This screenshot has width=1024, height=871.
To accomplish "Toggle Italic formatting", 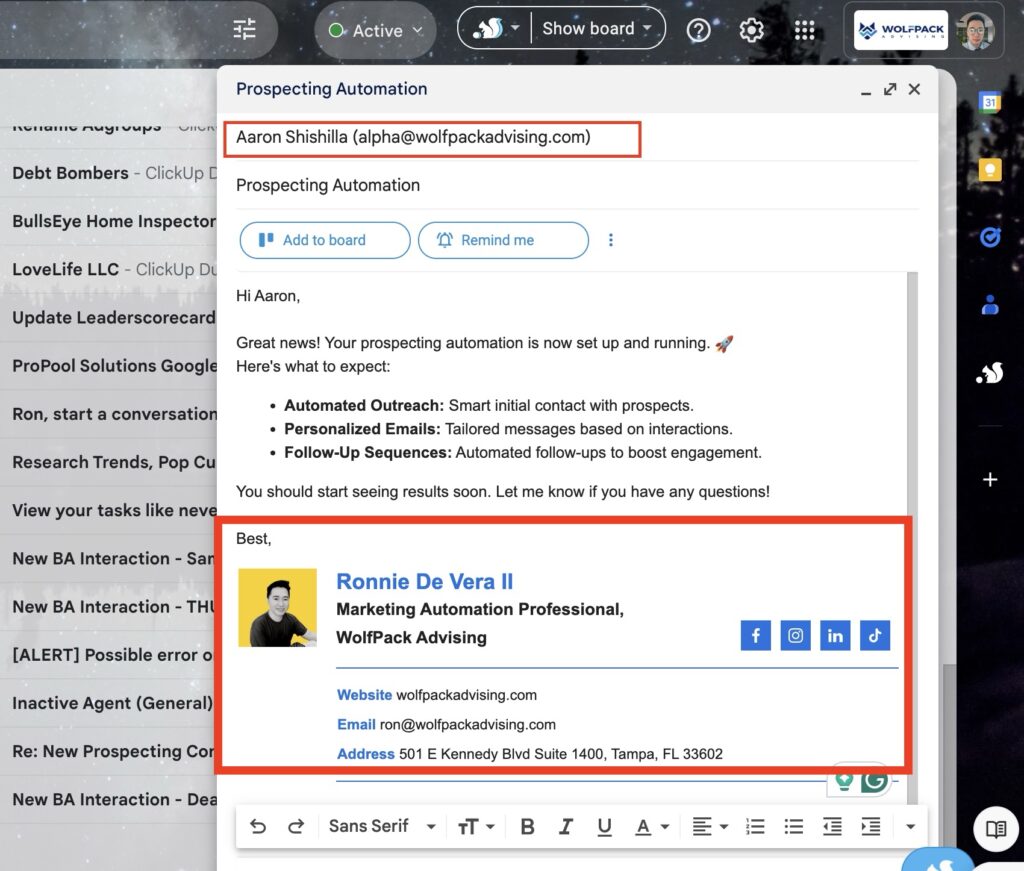I will click(x=566, y=827).
